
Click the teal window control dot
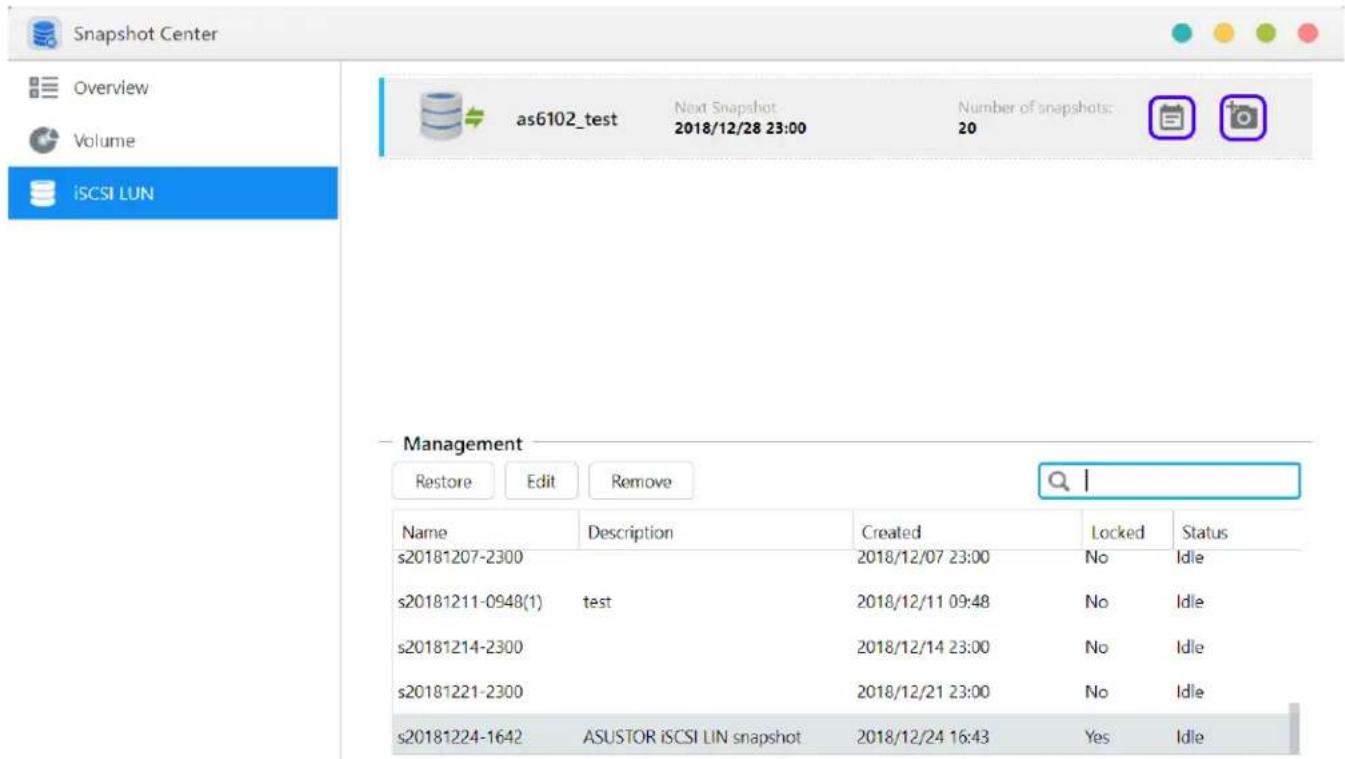pyautogui.click(x=1182, y=34)
